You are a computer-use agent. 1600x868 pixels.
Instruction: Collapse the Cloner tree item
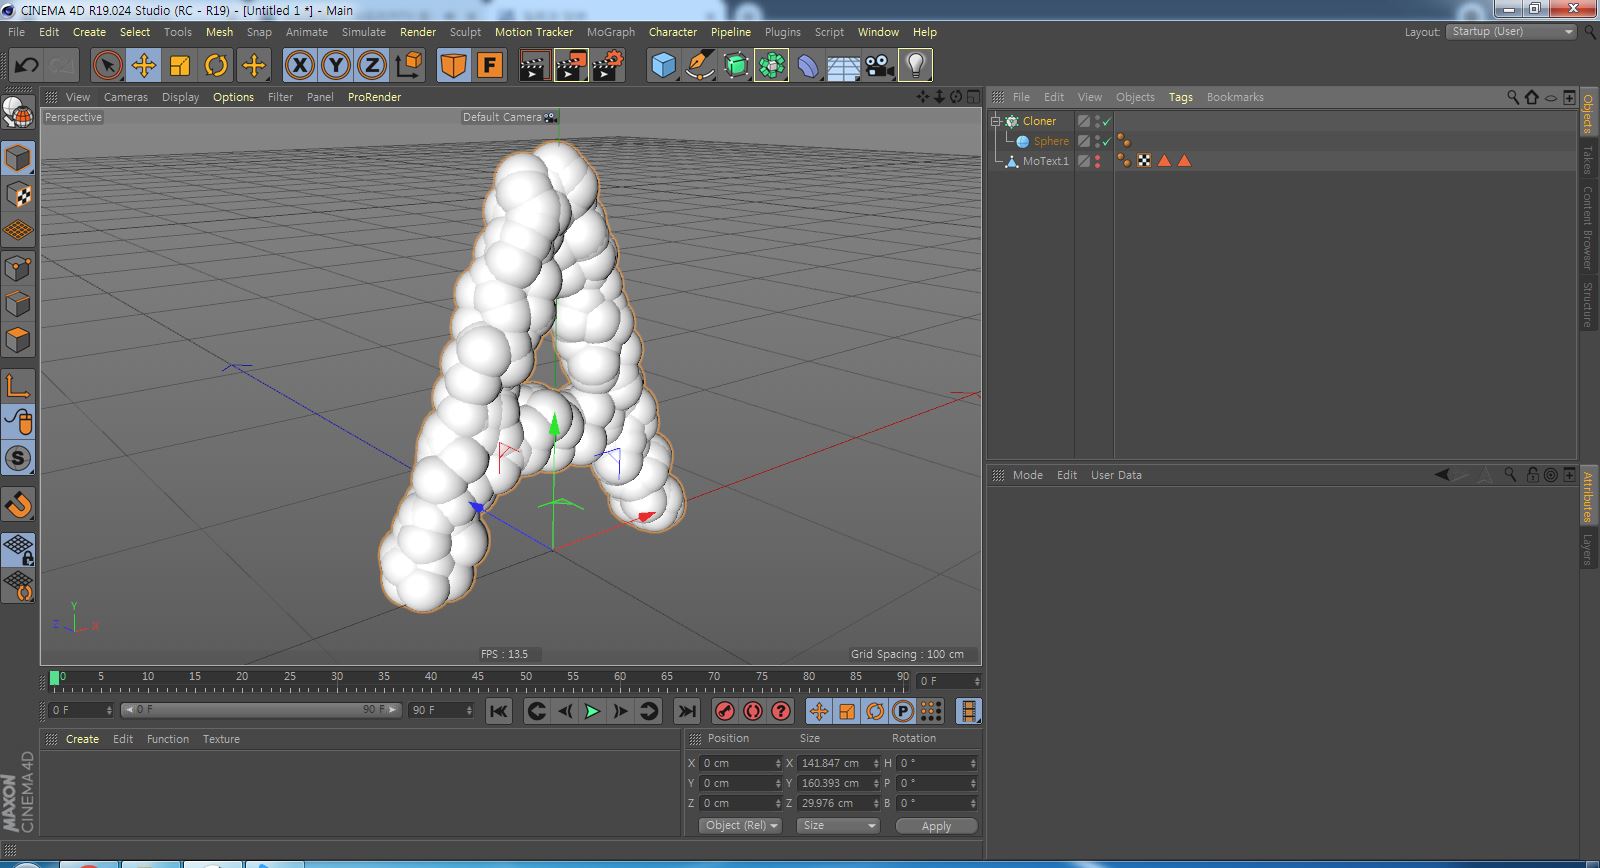(x=996, y=121)
